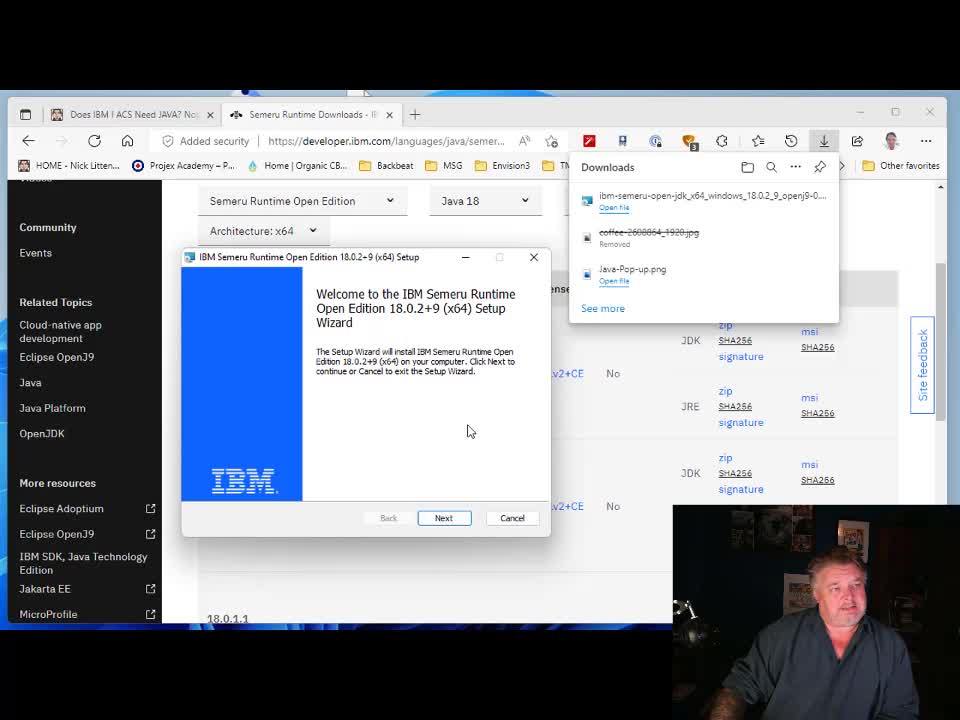The image size is (960, 720).
Task: Close the Semeru Runtime Downloads tab
Action: pos(389,114)
